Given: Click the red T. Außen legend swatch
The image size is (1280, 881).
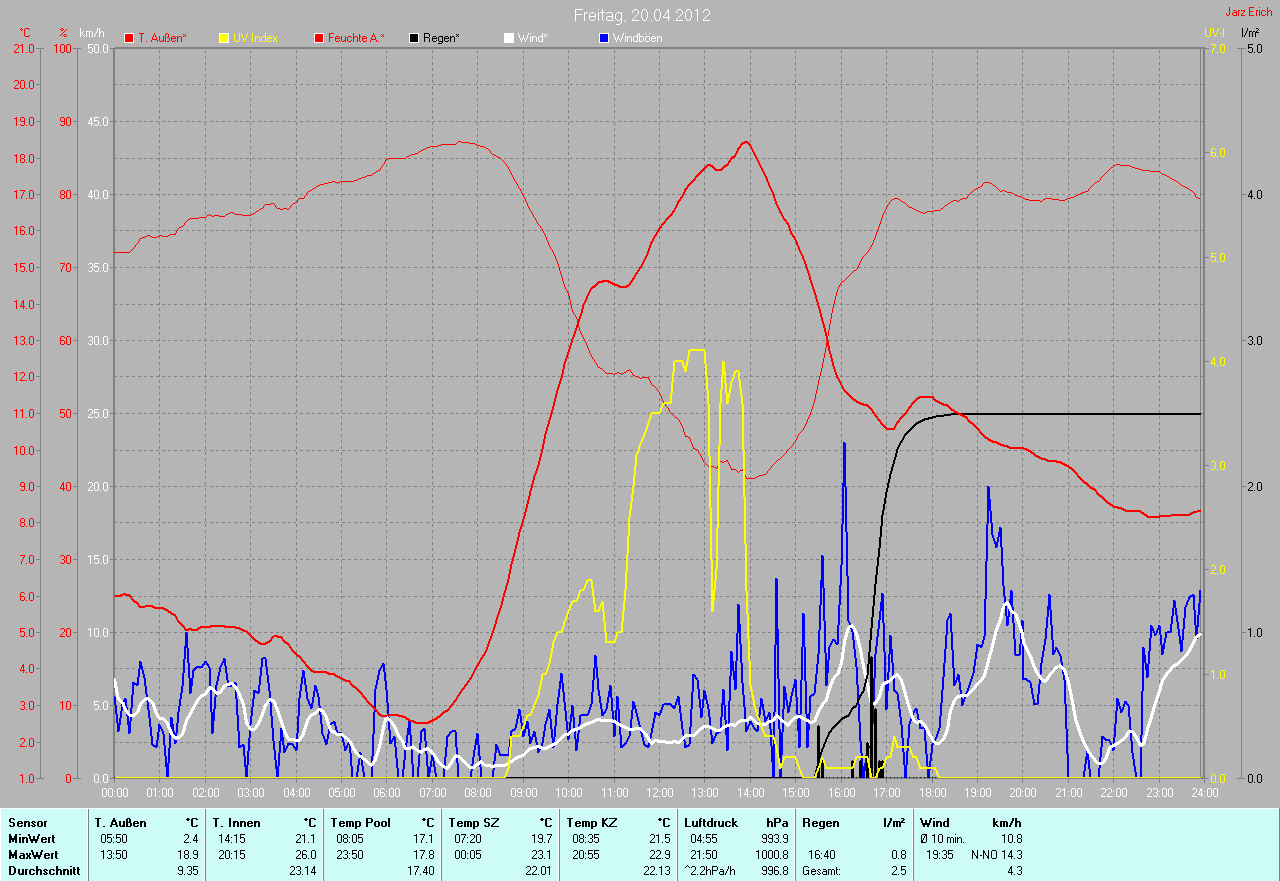Looking at the screenshot, I should coord(129,38).
